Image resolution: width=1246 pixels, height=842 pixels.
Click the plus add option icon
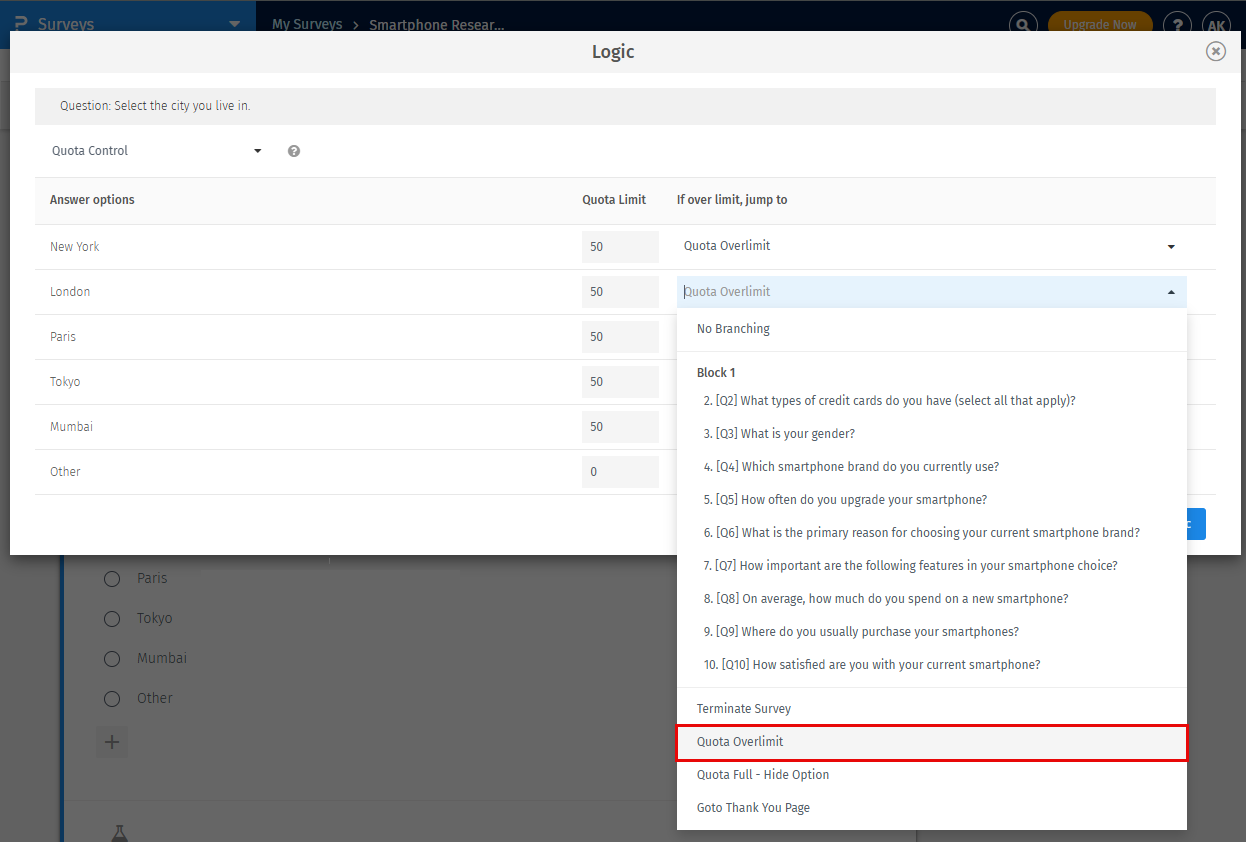click(112, 742)
